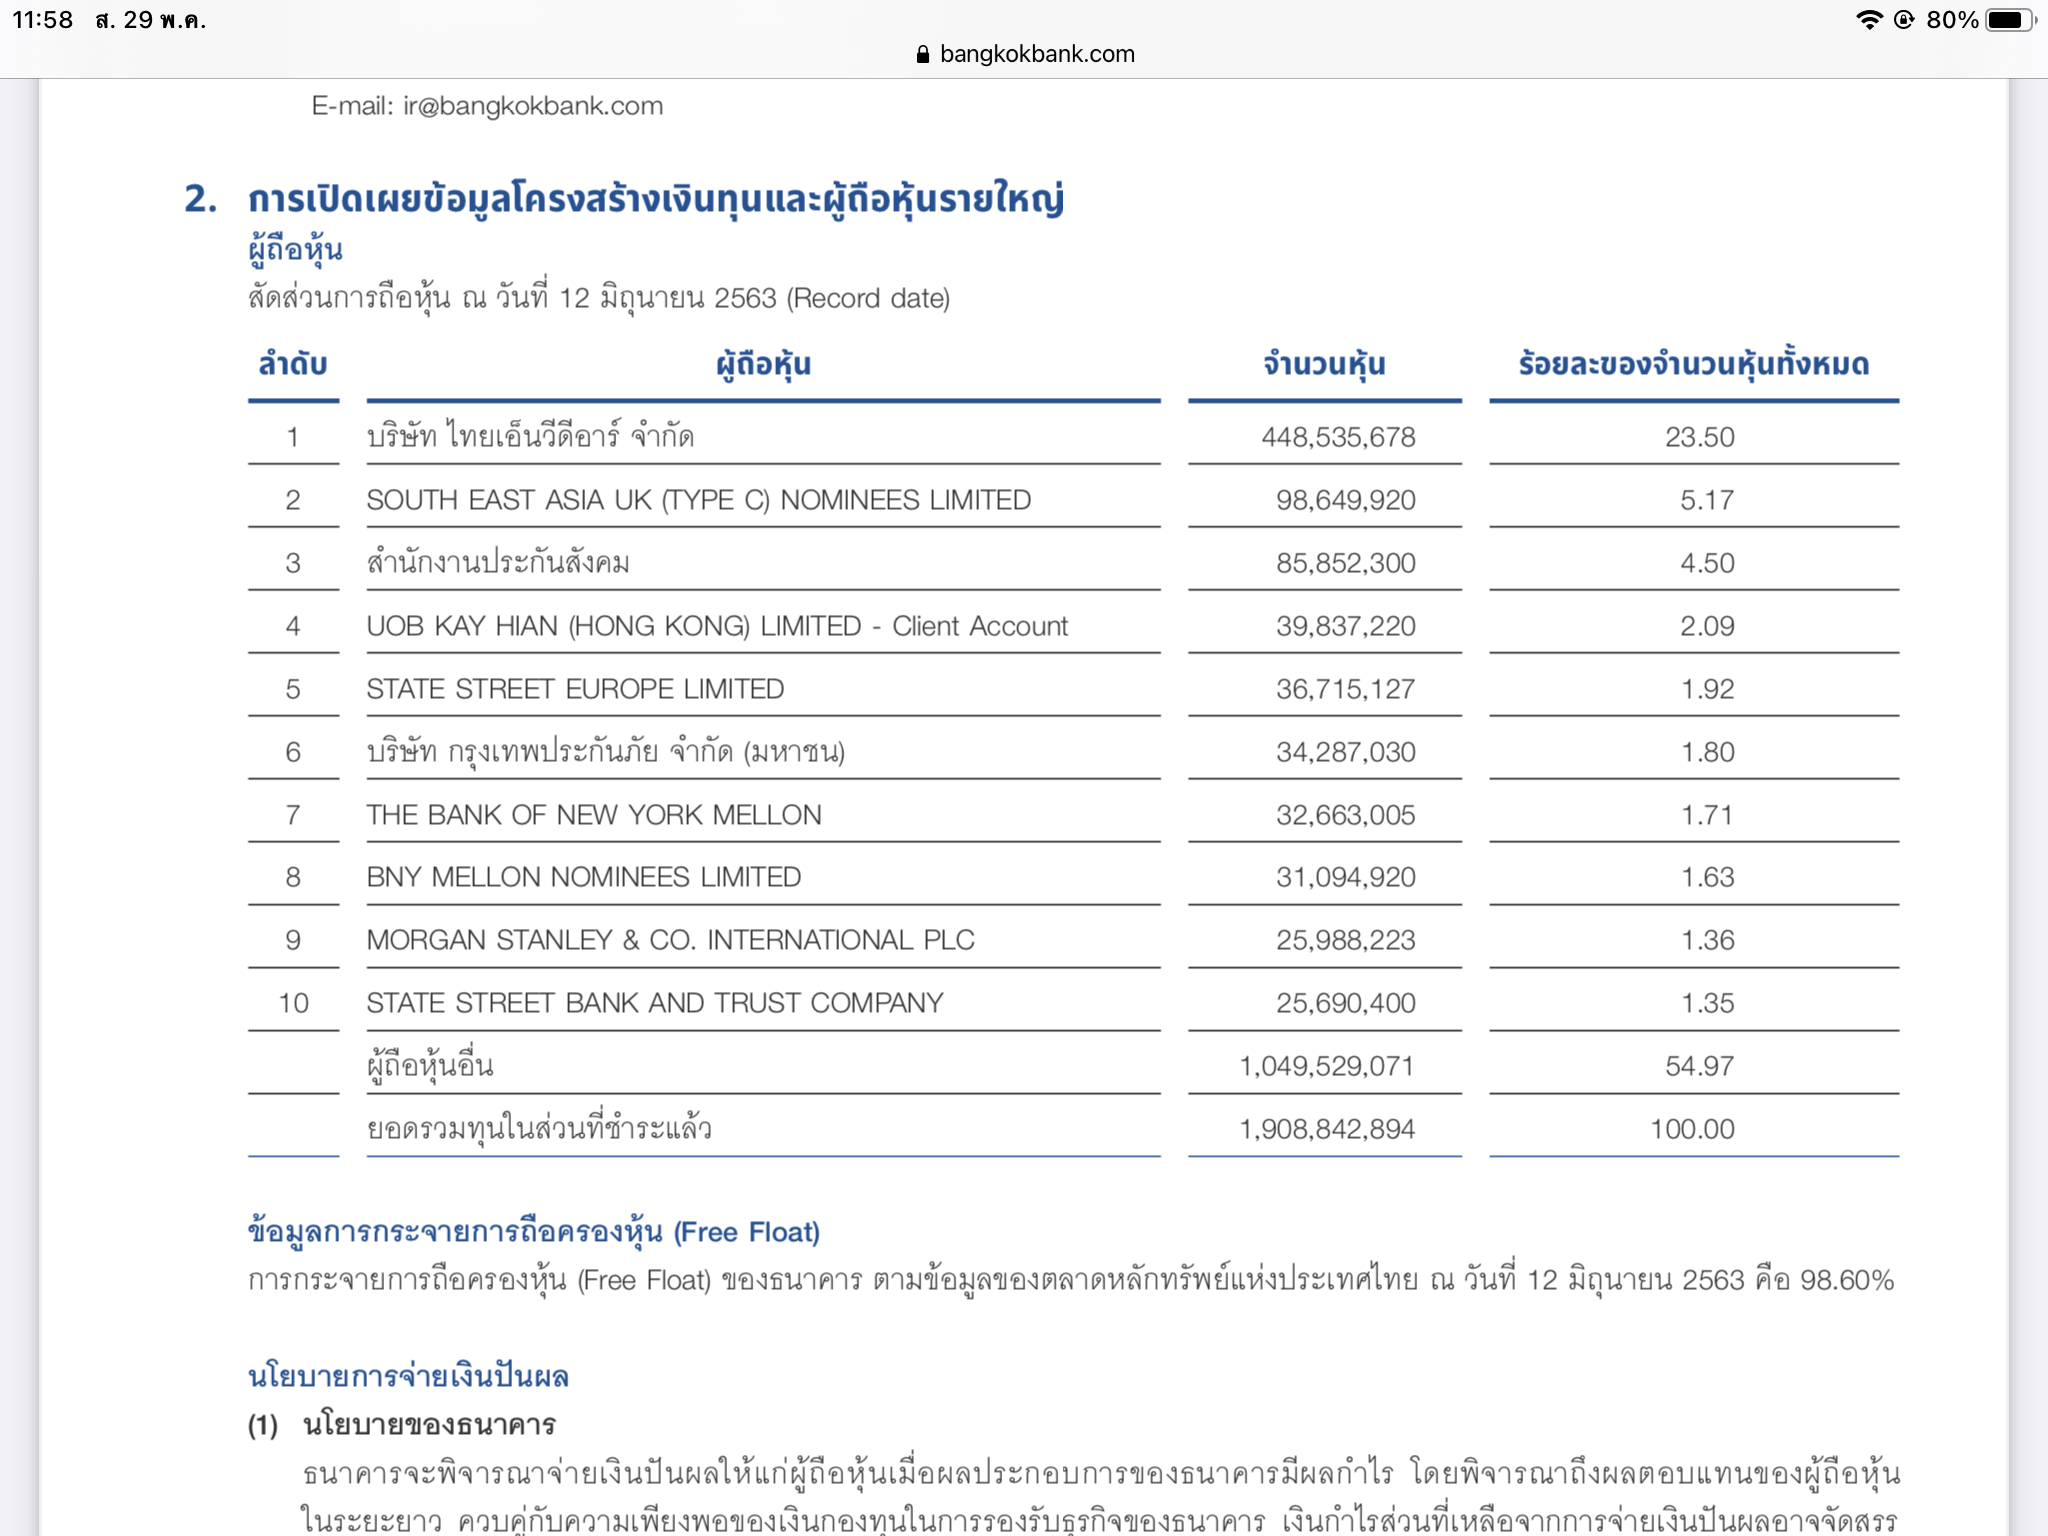Select percentage value 2.09
This screenshot has height=1536, width=2048.
tap(1706, 626)
